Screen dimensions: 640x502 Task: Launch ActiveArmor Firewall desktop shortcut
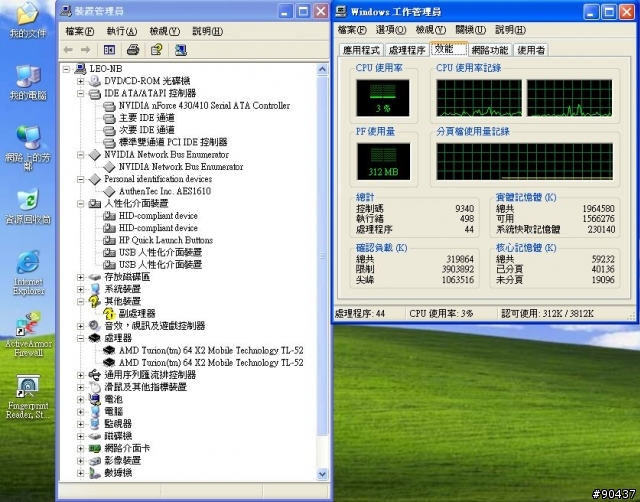point(28,335)
